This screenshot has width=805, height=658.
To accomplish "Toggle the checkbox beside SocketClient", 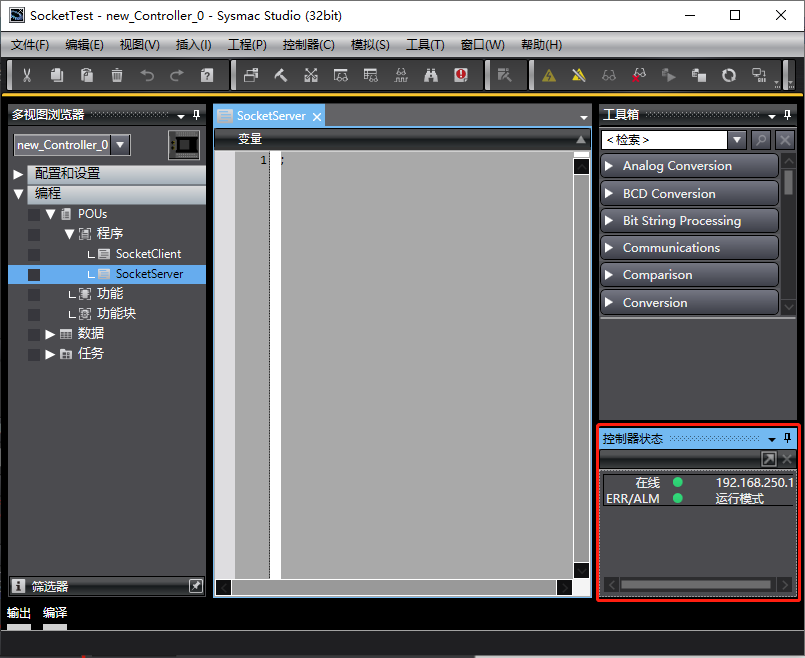I will tap(34, 255).
